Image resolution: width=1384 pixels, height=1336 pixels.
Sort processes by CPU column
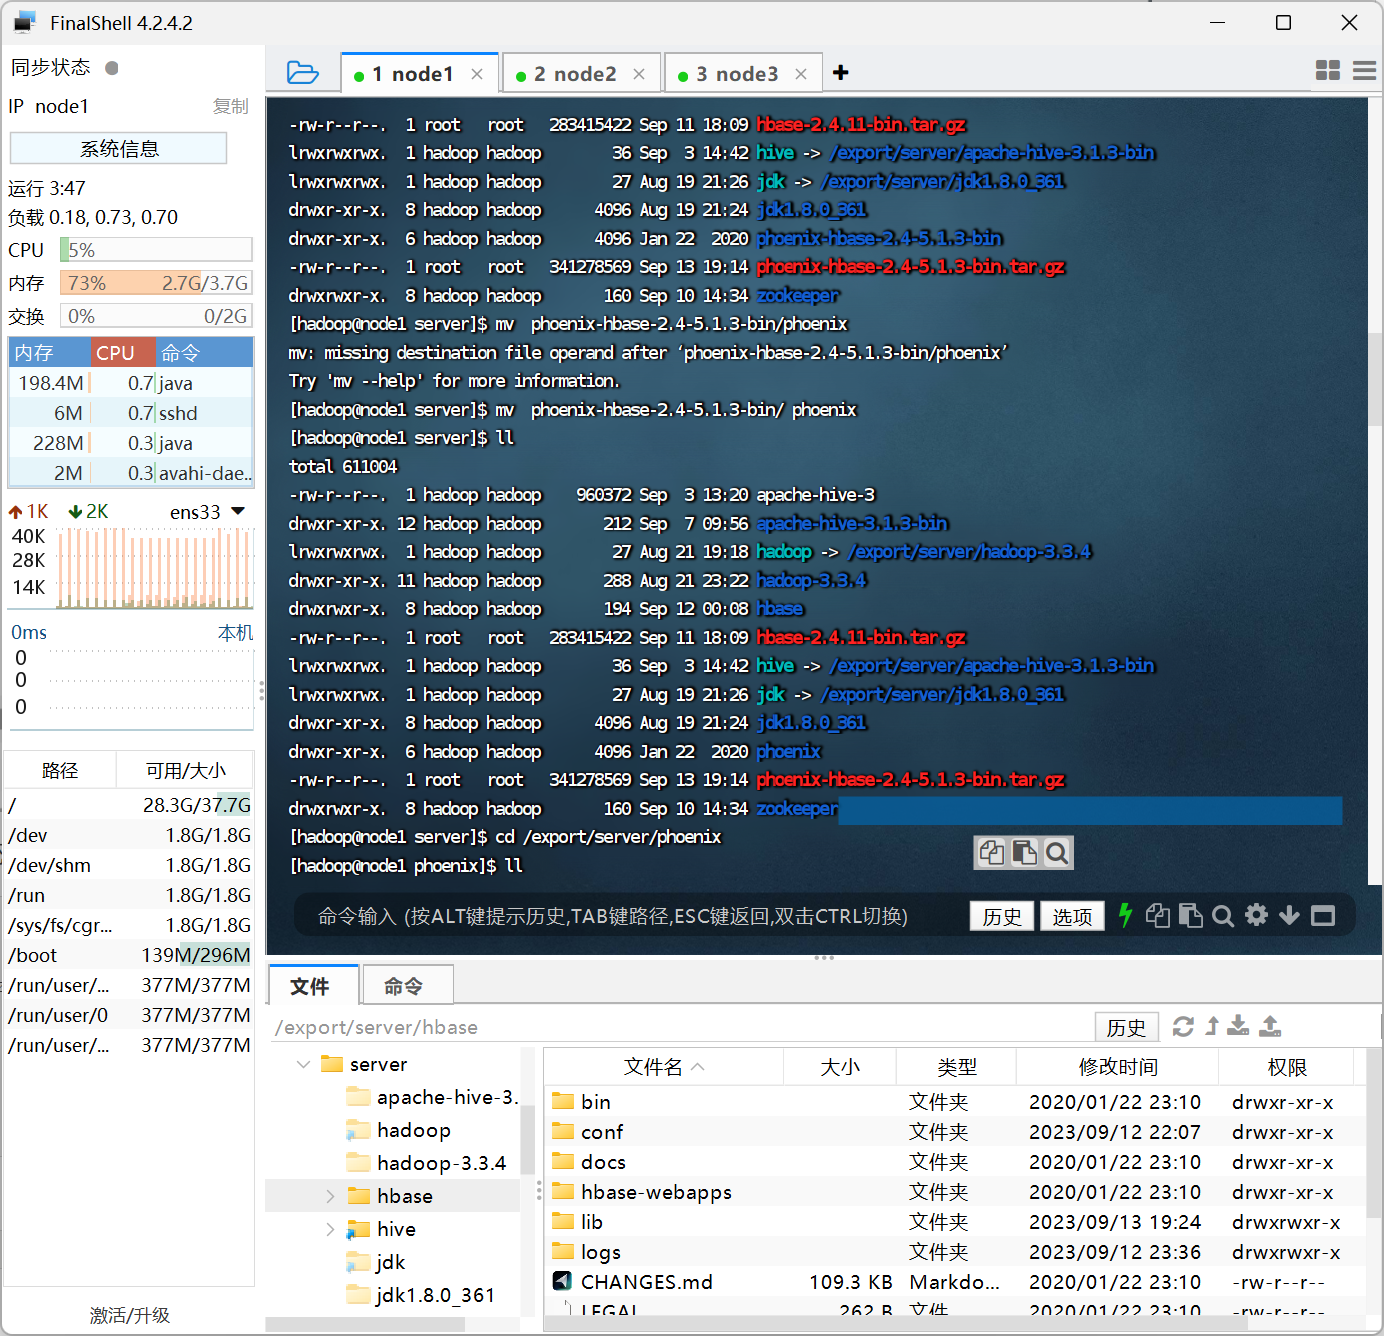pyautogui.click(x=124, y=352)
